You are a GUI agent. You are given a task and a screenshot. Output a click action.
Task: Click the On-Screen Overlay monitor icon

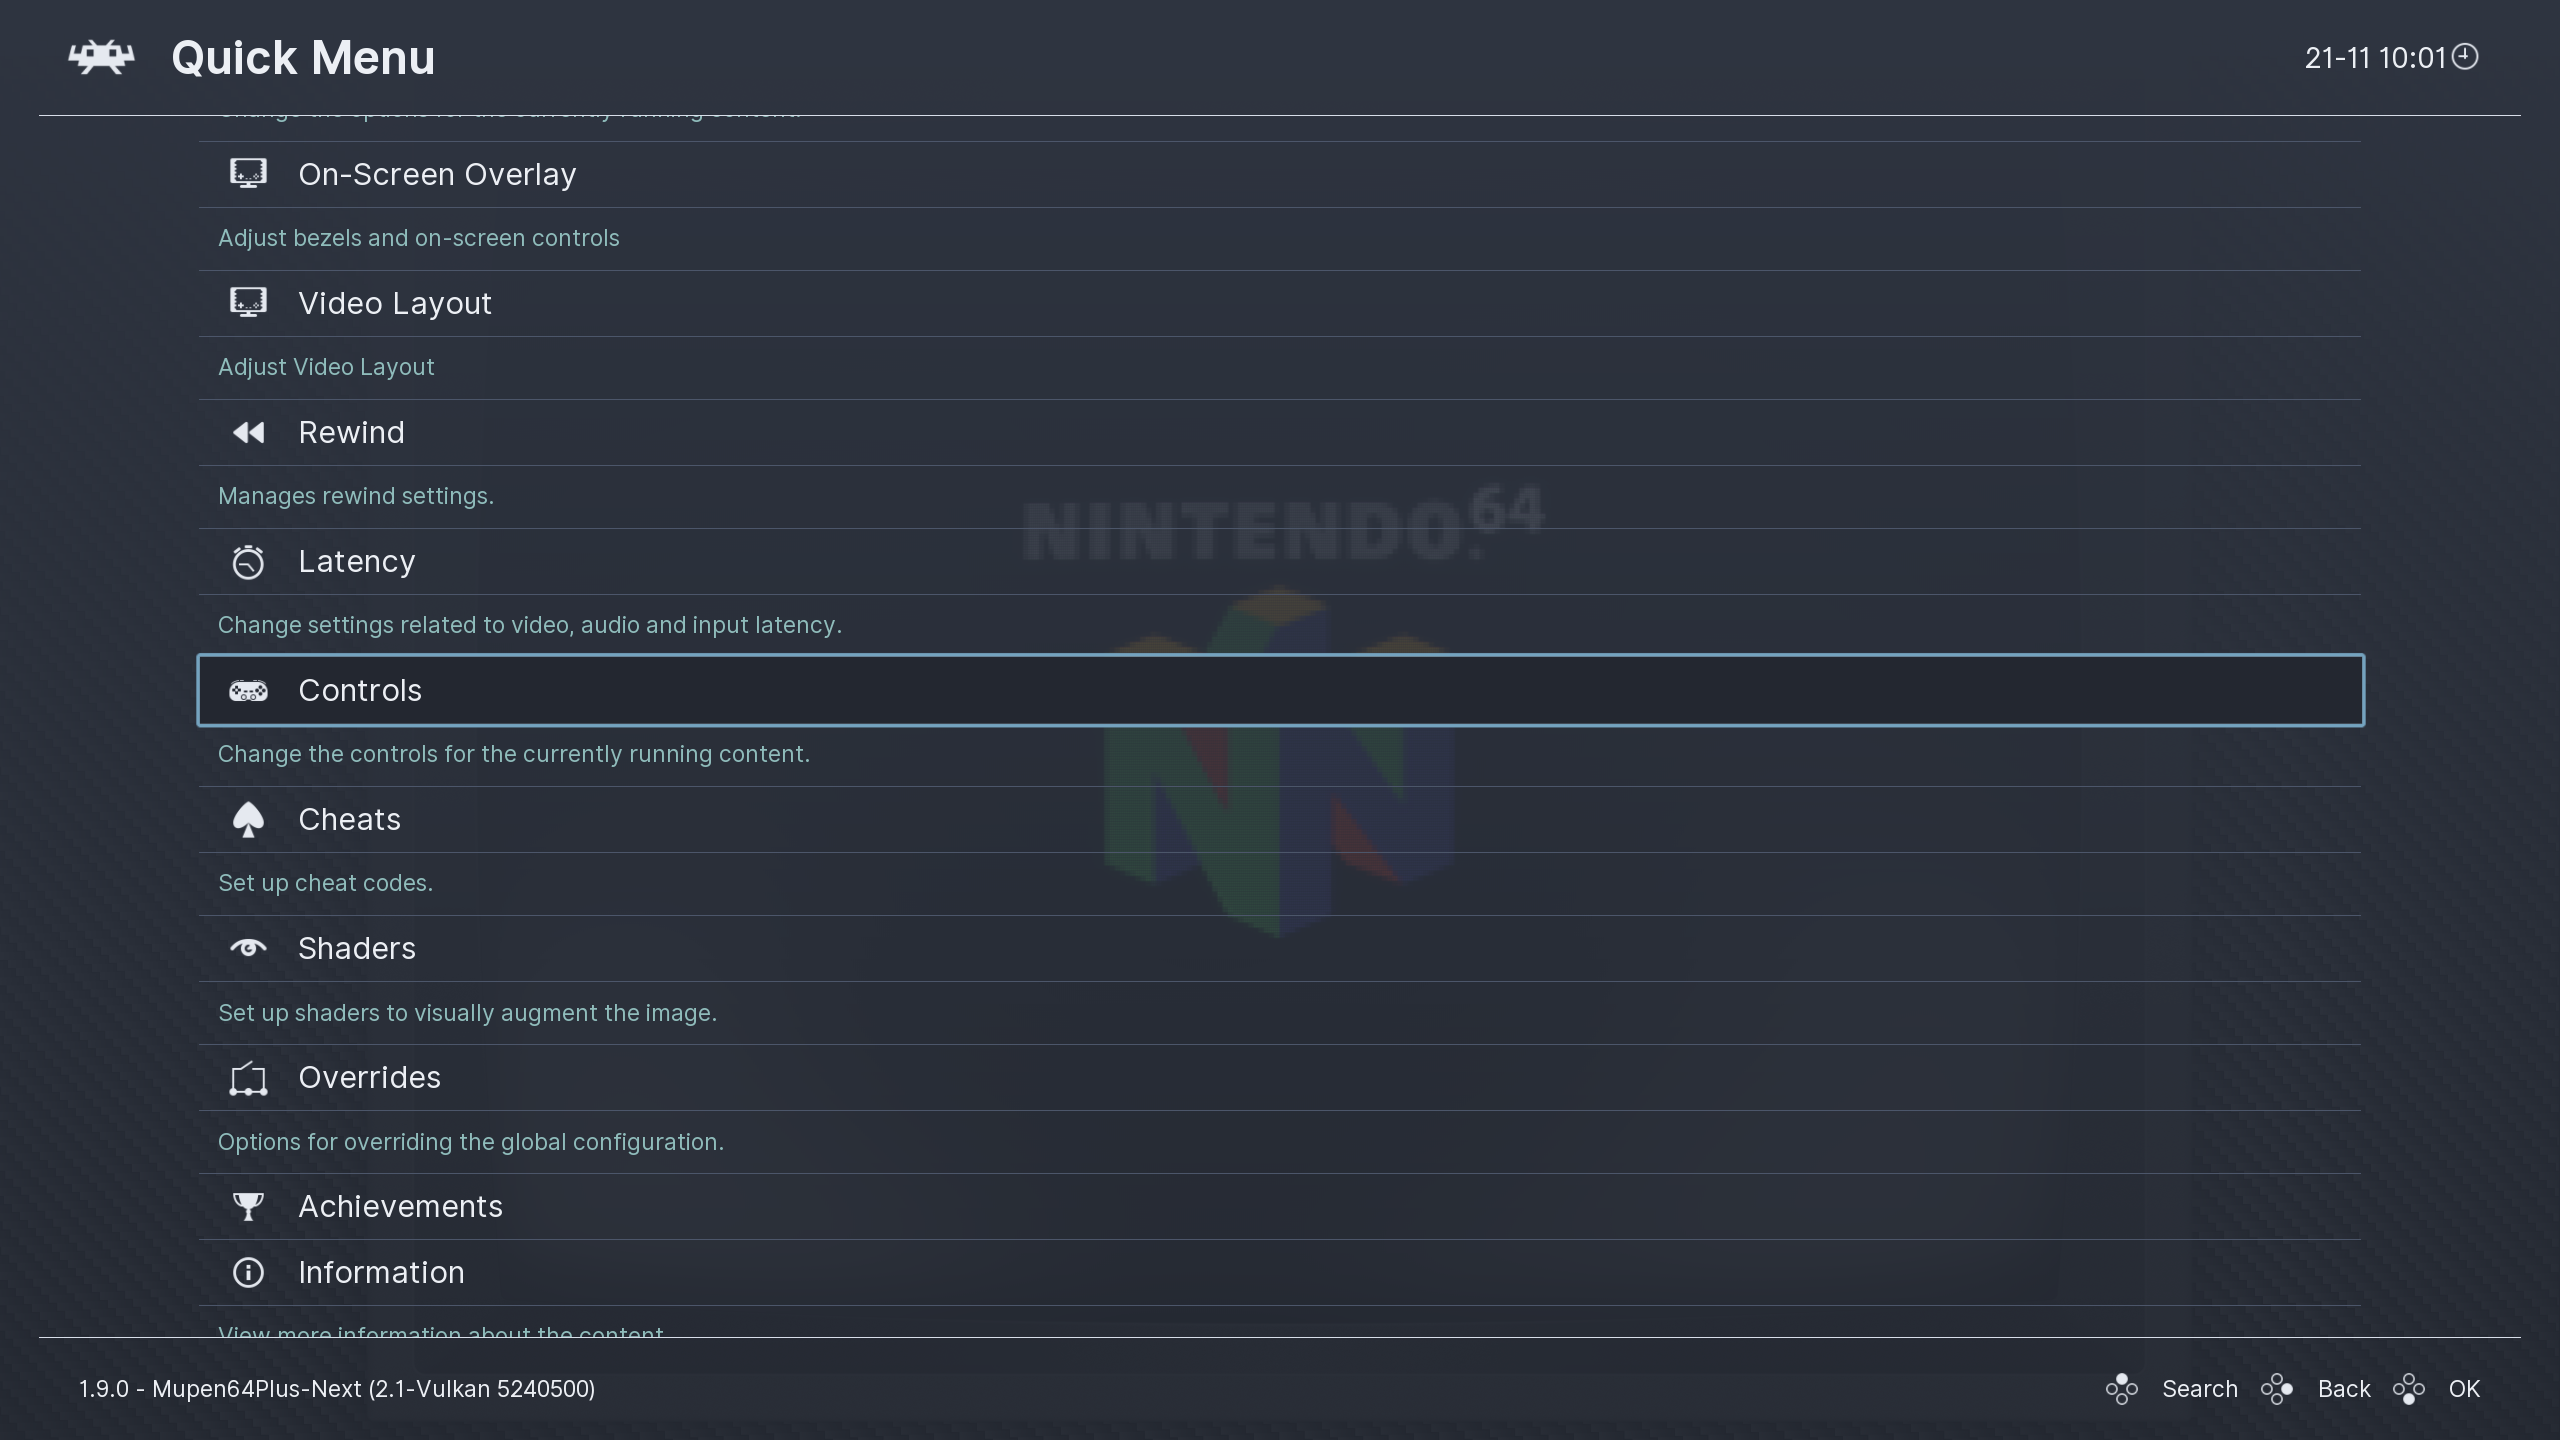(248, 174)
